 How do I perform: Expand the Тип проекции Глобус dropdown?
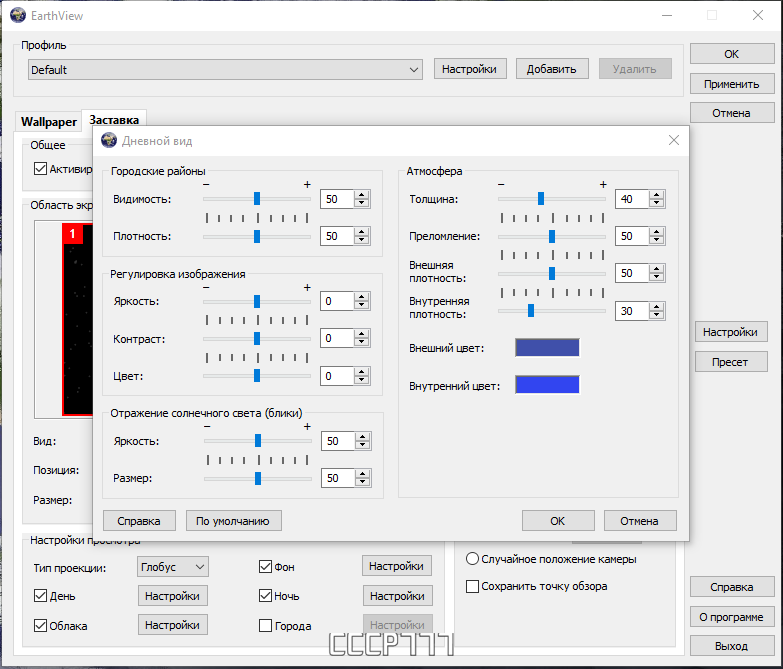(173, 567)
